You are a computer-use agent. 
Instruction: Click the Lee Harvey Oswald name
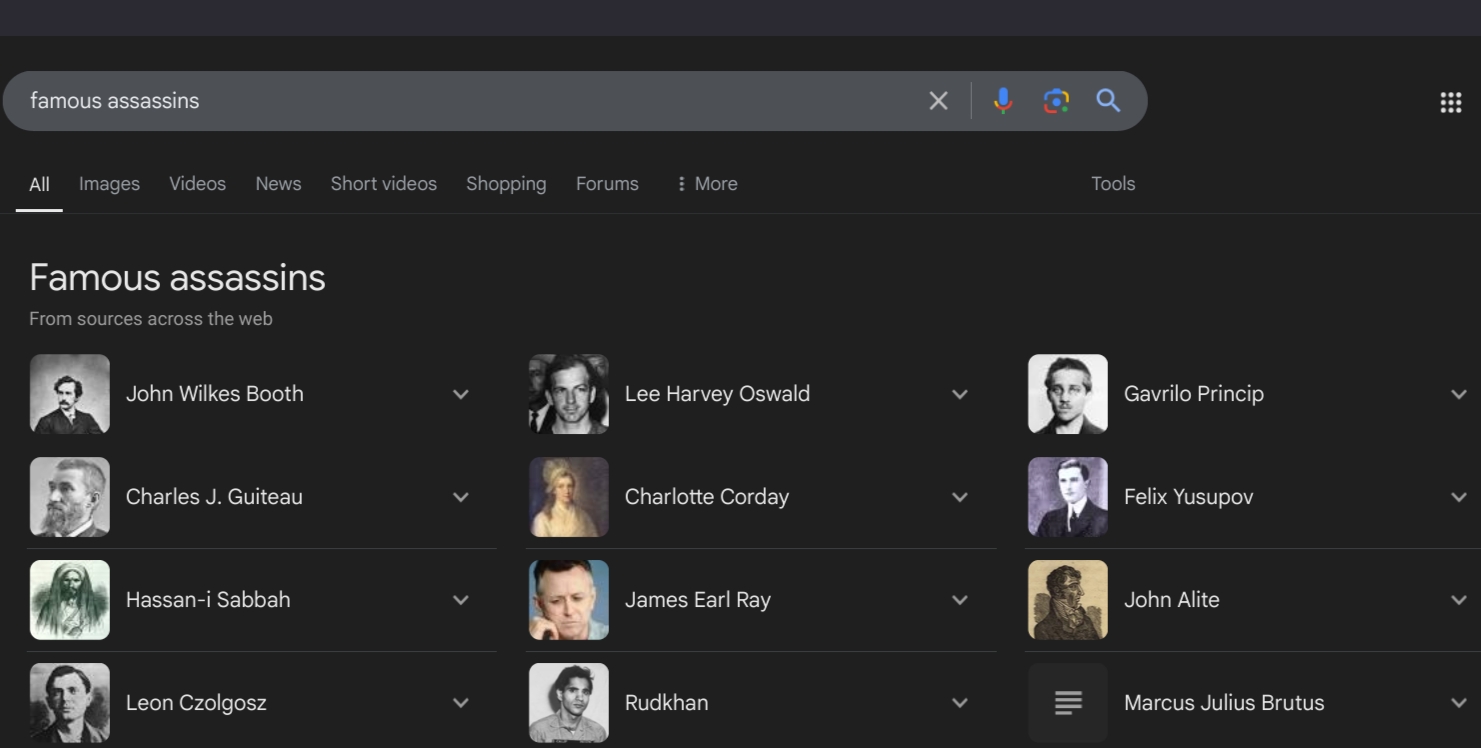pos(717,394)
